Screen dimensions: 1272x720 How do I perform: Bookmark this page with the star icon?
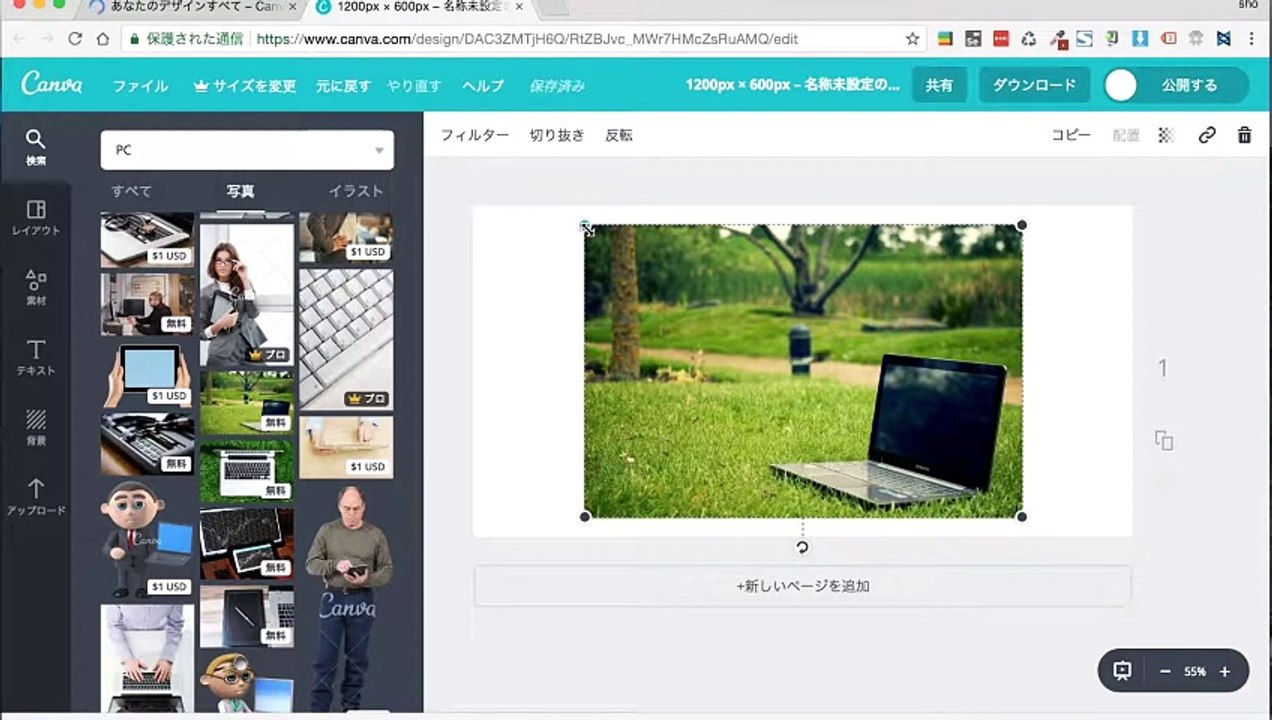point(912,39)
